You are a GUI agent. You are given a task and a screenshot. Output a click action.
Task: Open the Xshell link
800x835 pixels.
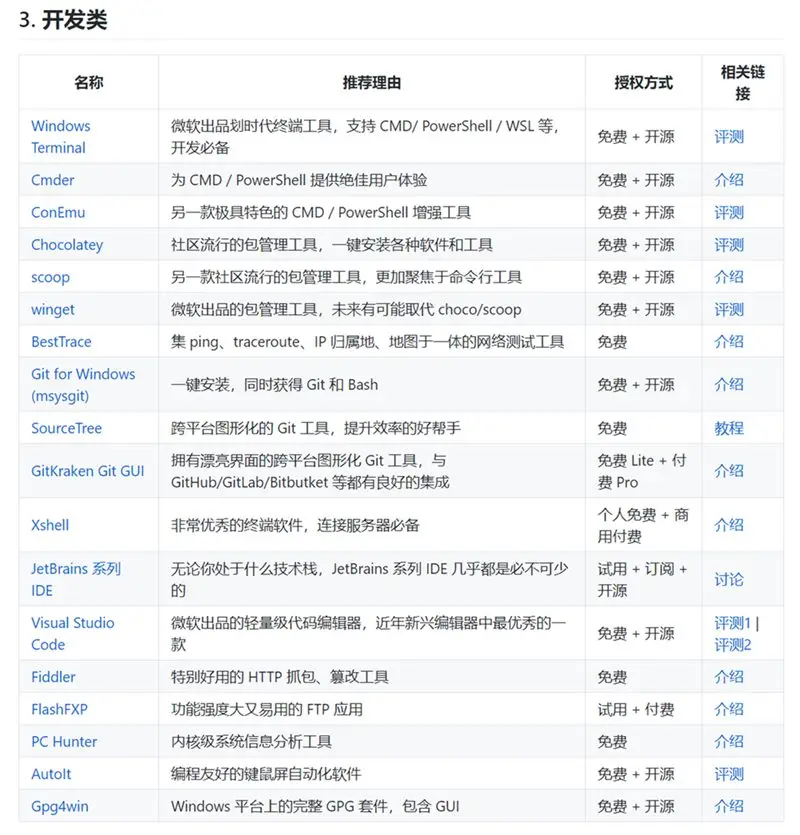coord(50,525)
